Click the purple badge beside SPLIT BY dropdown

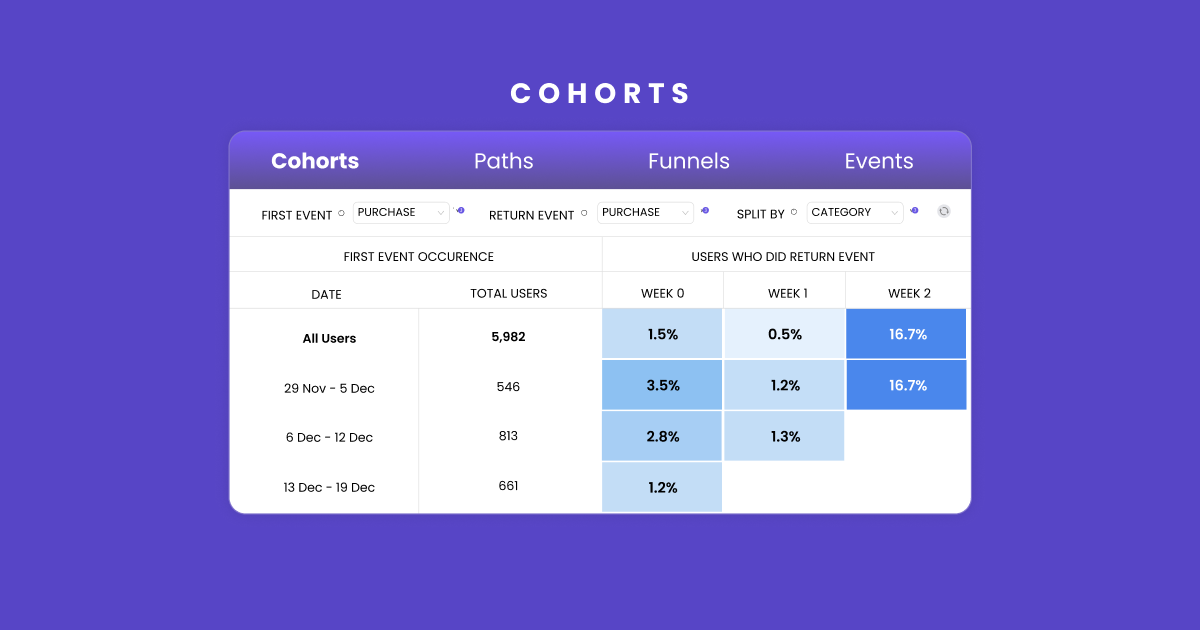914,212
